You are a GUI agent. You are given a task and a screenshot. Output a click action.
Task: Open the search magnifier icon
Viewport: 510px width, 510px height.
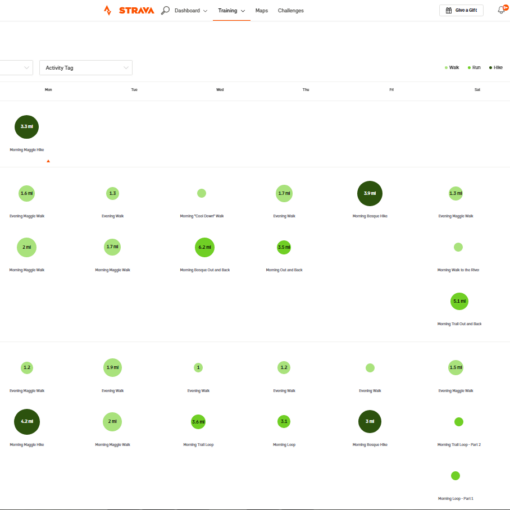coord(165,10)
